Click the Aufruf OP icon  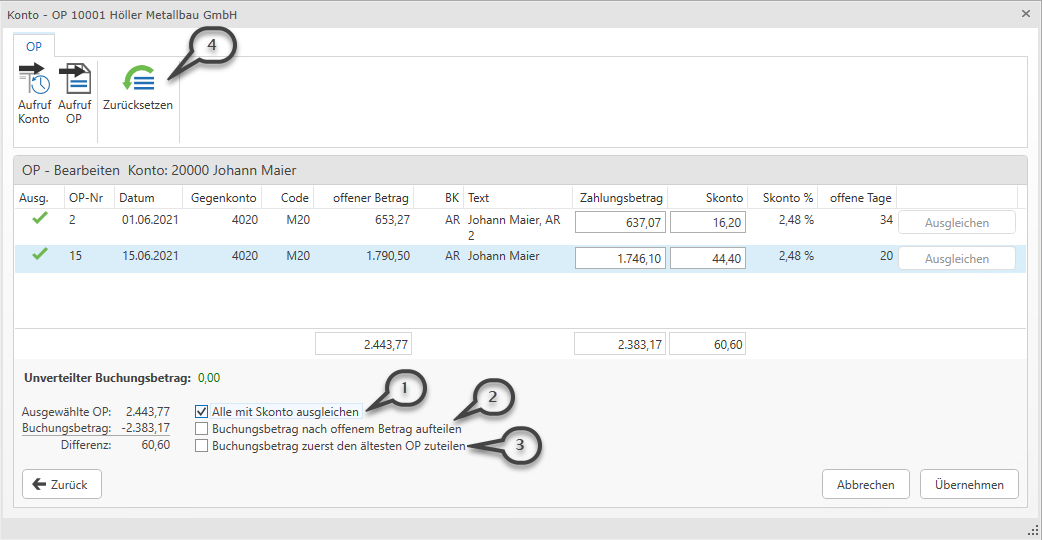tap(74, 80)
